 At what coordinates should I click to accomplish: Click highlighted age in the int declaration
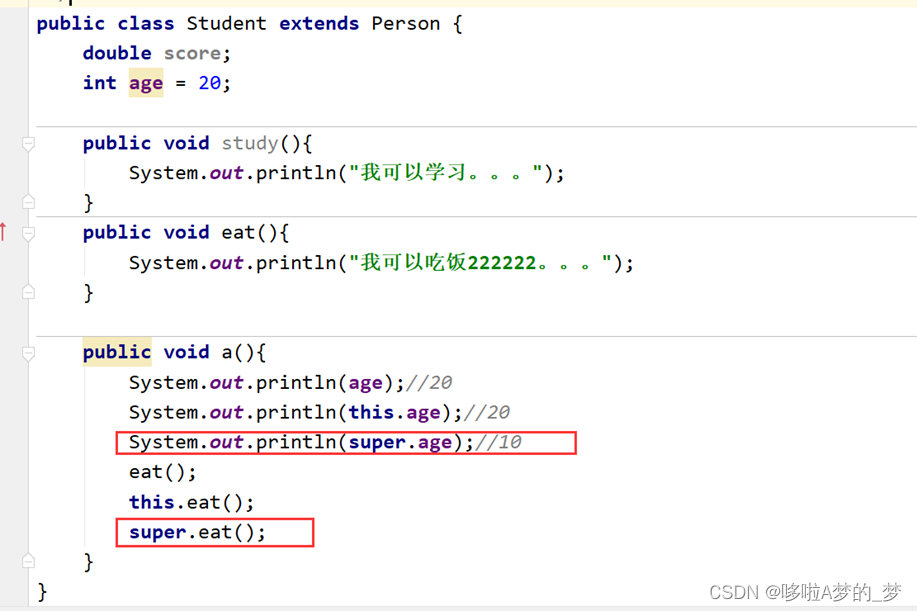[146, 83]
